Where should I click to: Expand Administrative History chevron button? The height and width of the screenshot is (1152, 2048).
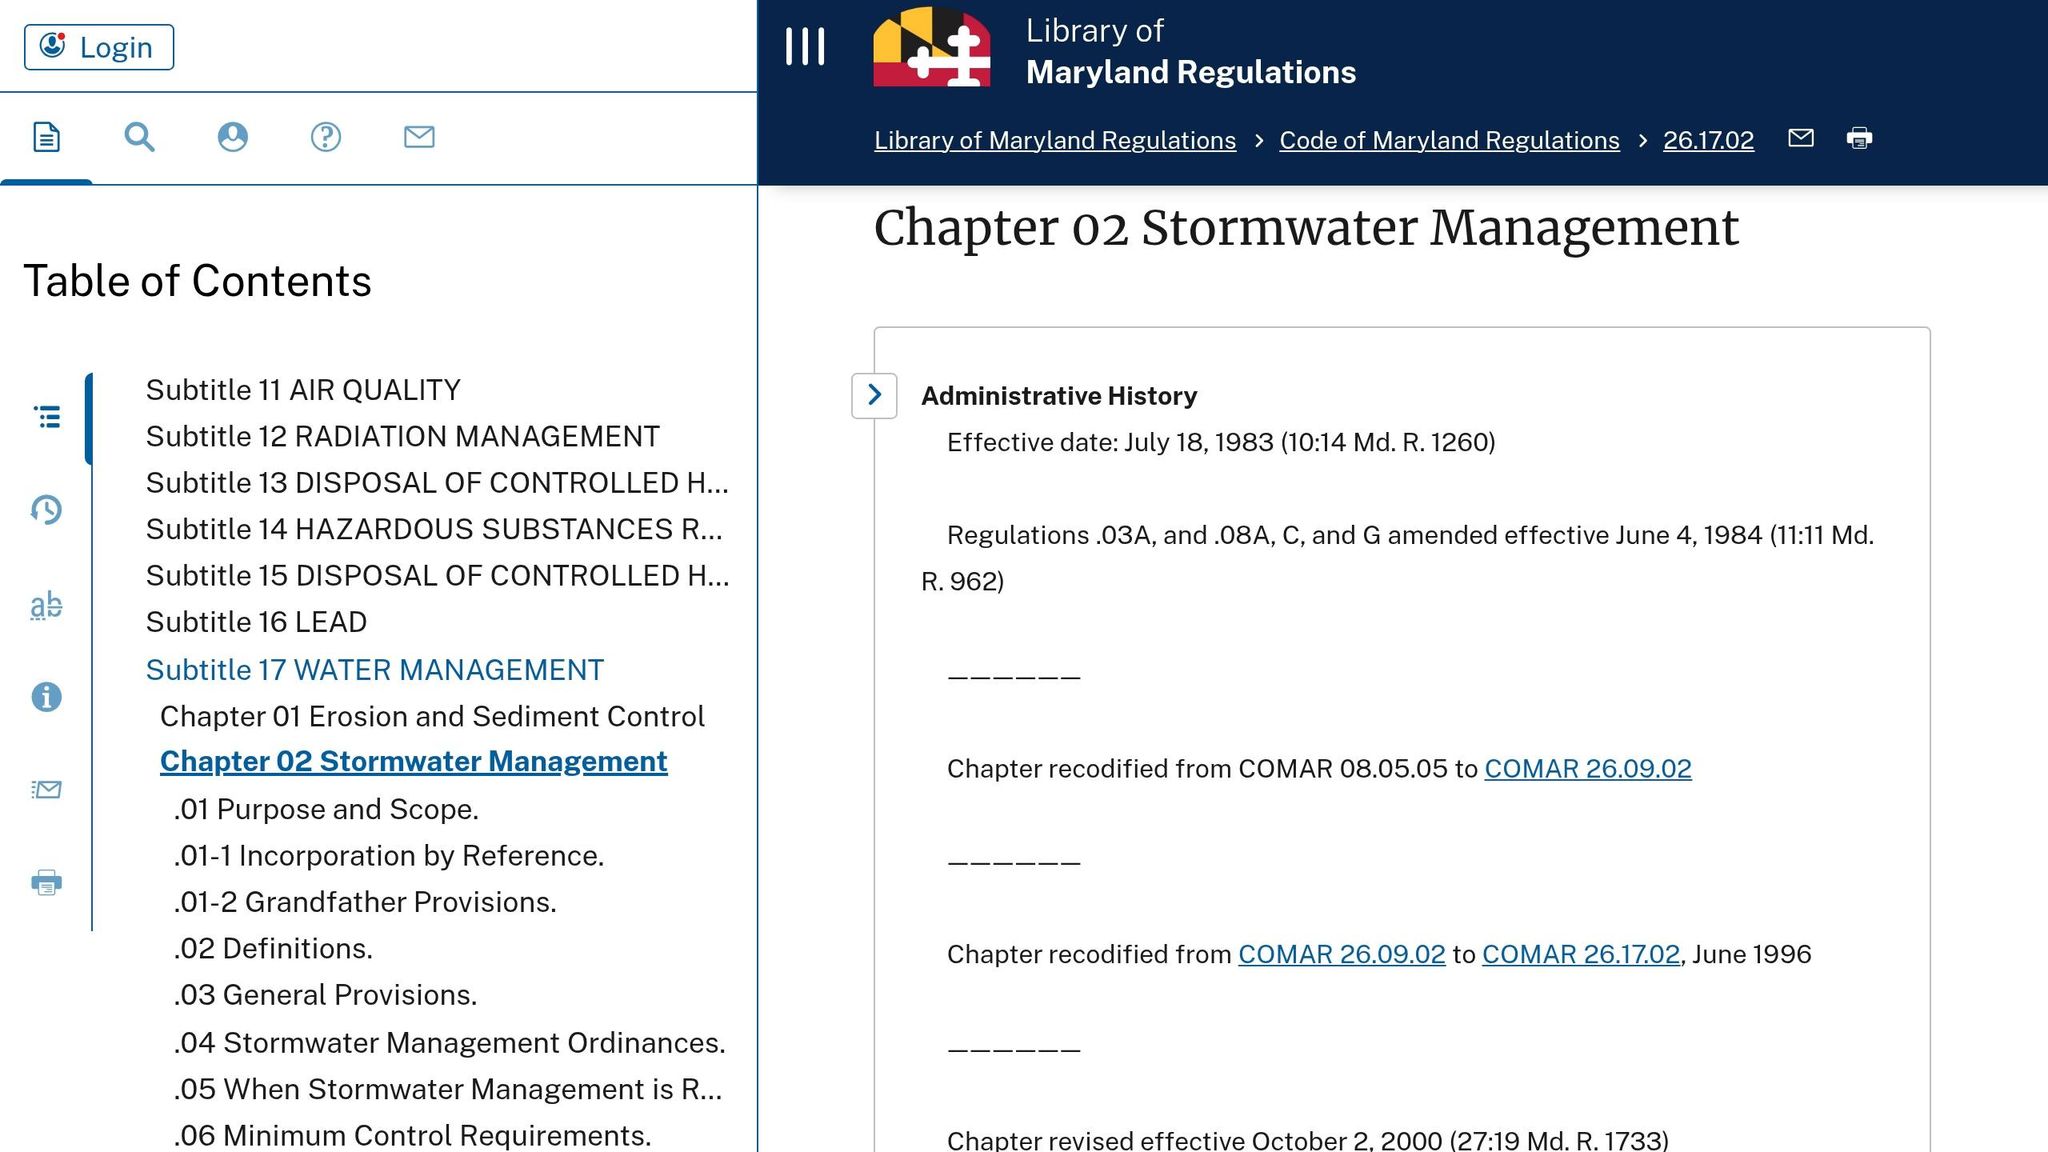(874, 395)
